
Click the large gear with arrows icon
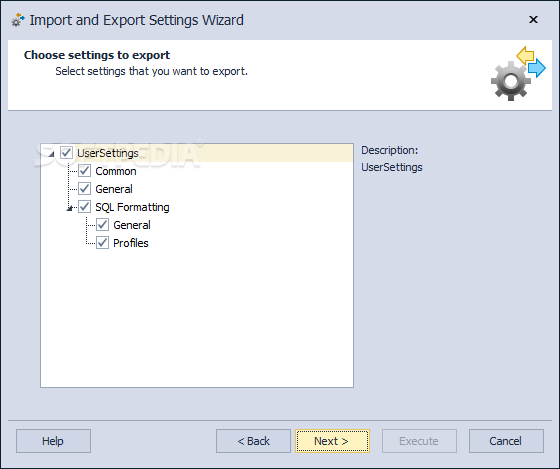518,74
